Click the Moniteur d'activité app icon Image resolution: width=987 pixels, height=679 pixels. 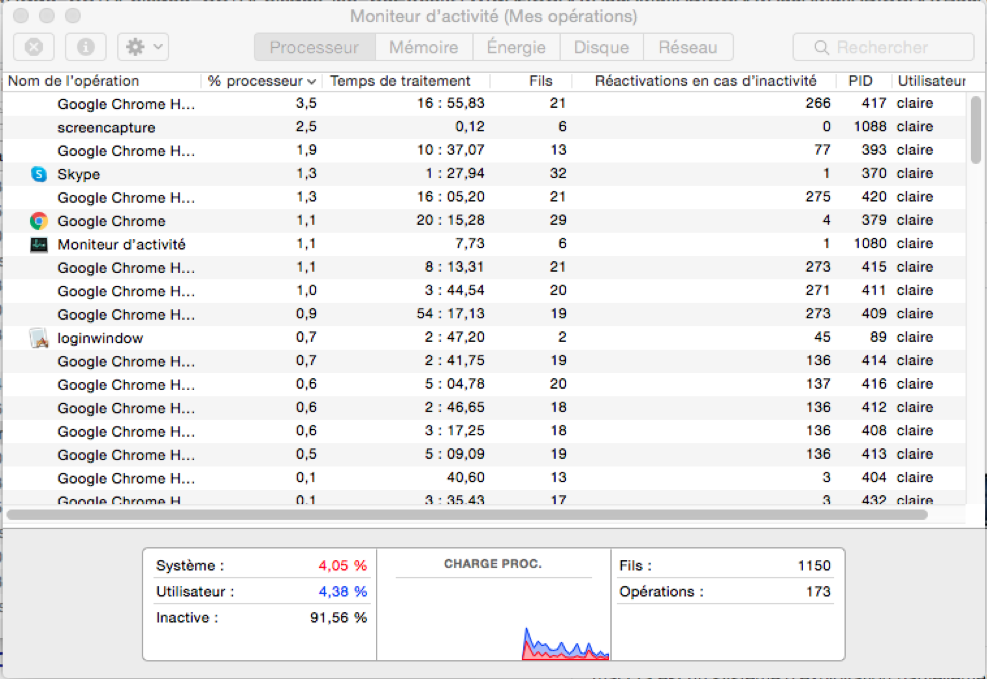tap(39, 244)
